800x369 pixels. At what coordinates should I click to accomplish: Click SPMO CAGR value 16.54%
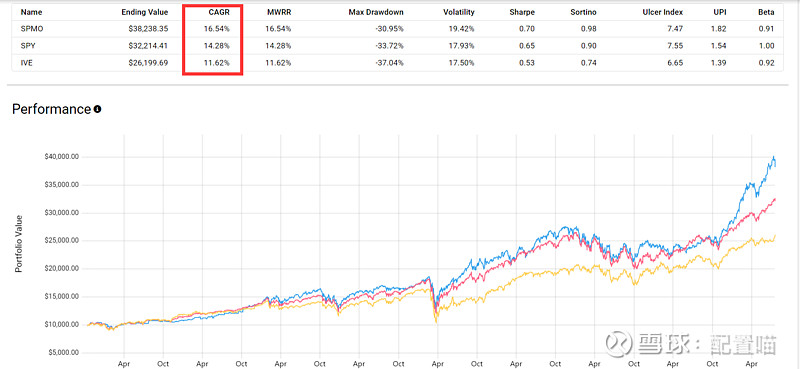[x=218, y=29]
